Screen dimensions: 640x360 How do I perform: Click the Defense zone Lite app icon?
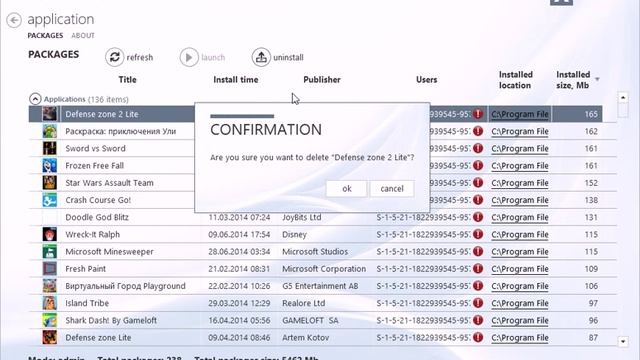(50, 338)
